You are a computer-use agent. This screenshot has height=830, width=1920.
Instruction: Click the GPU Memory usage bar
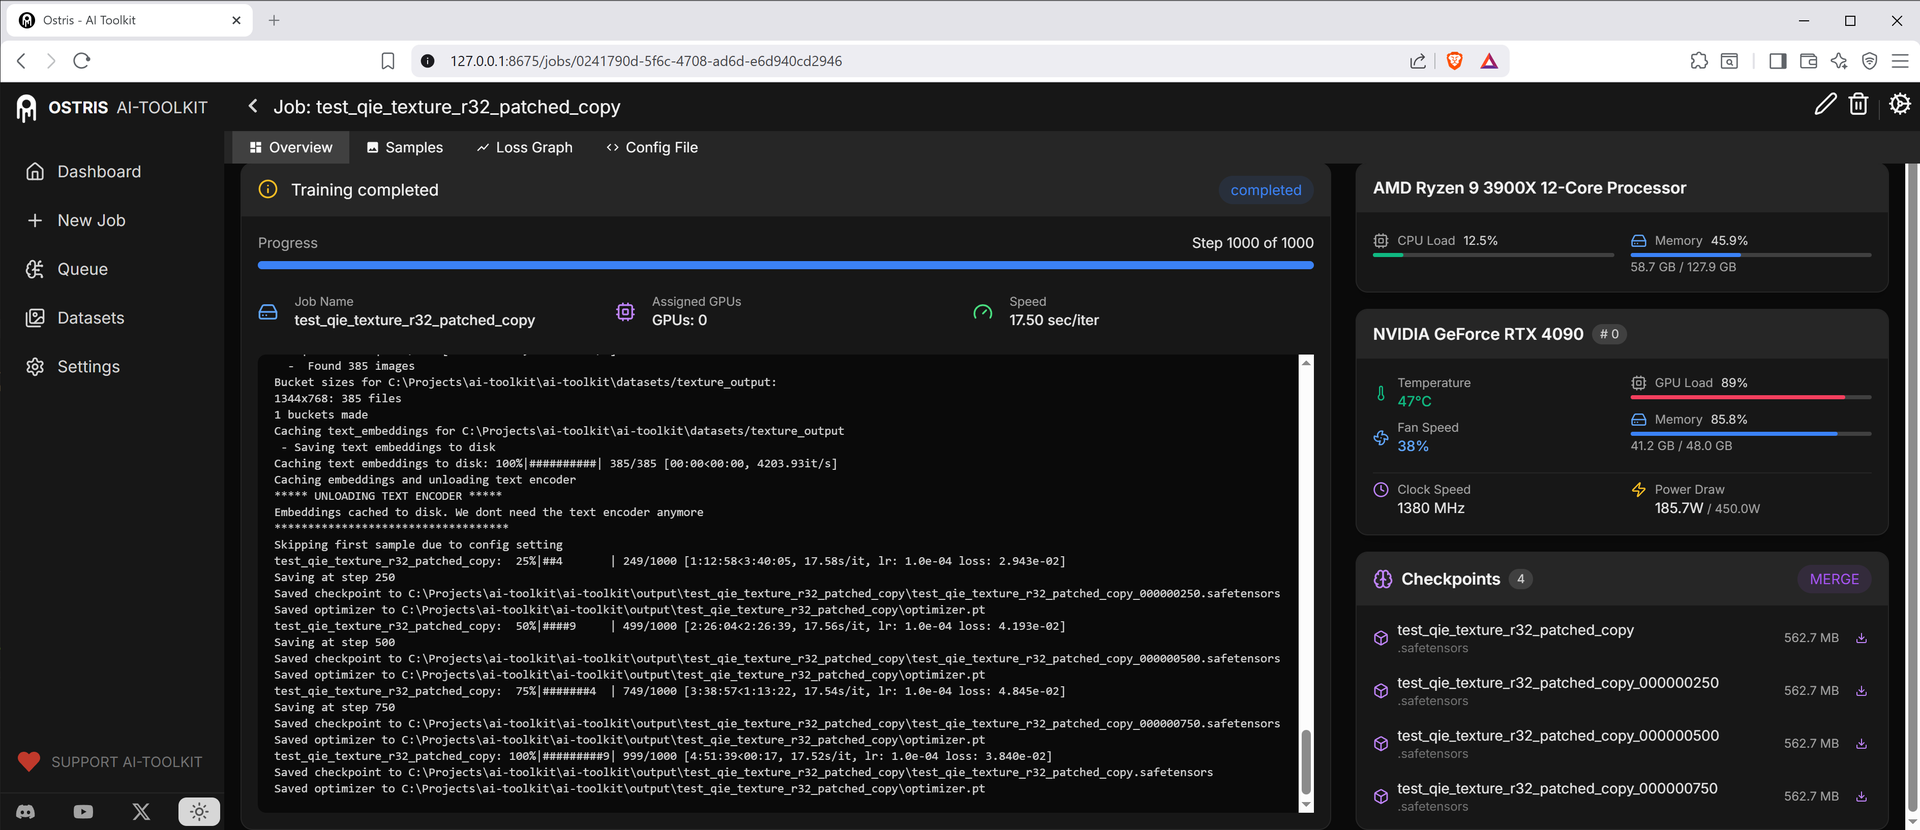coord(1750,434)
